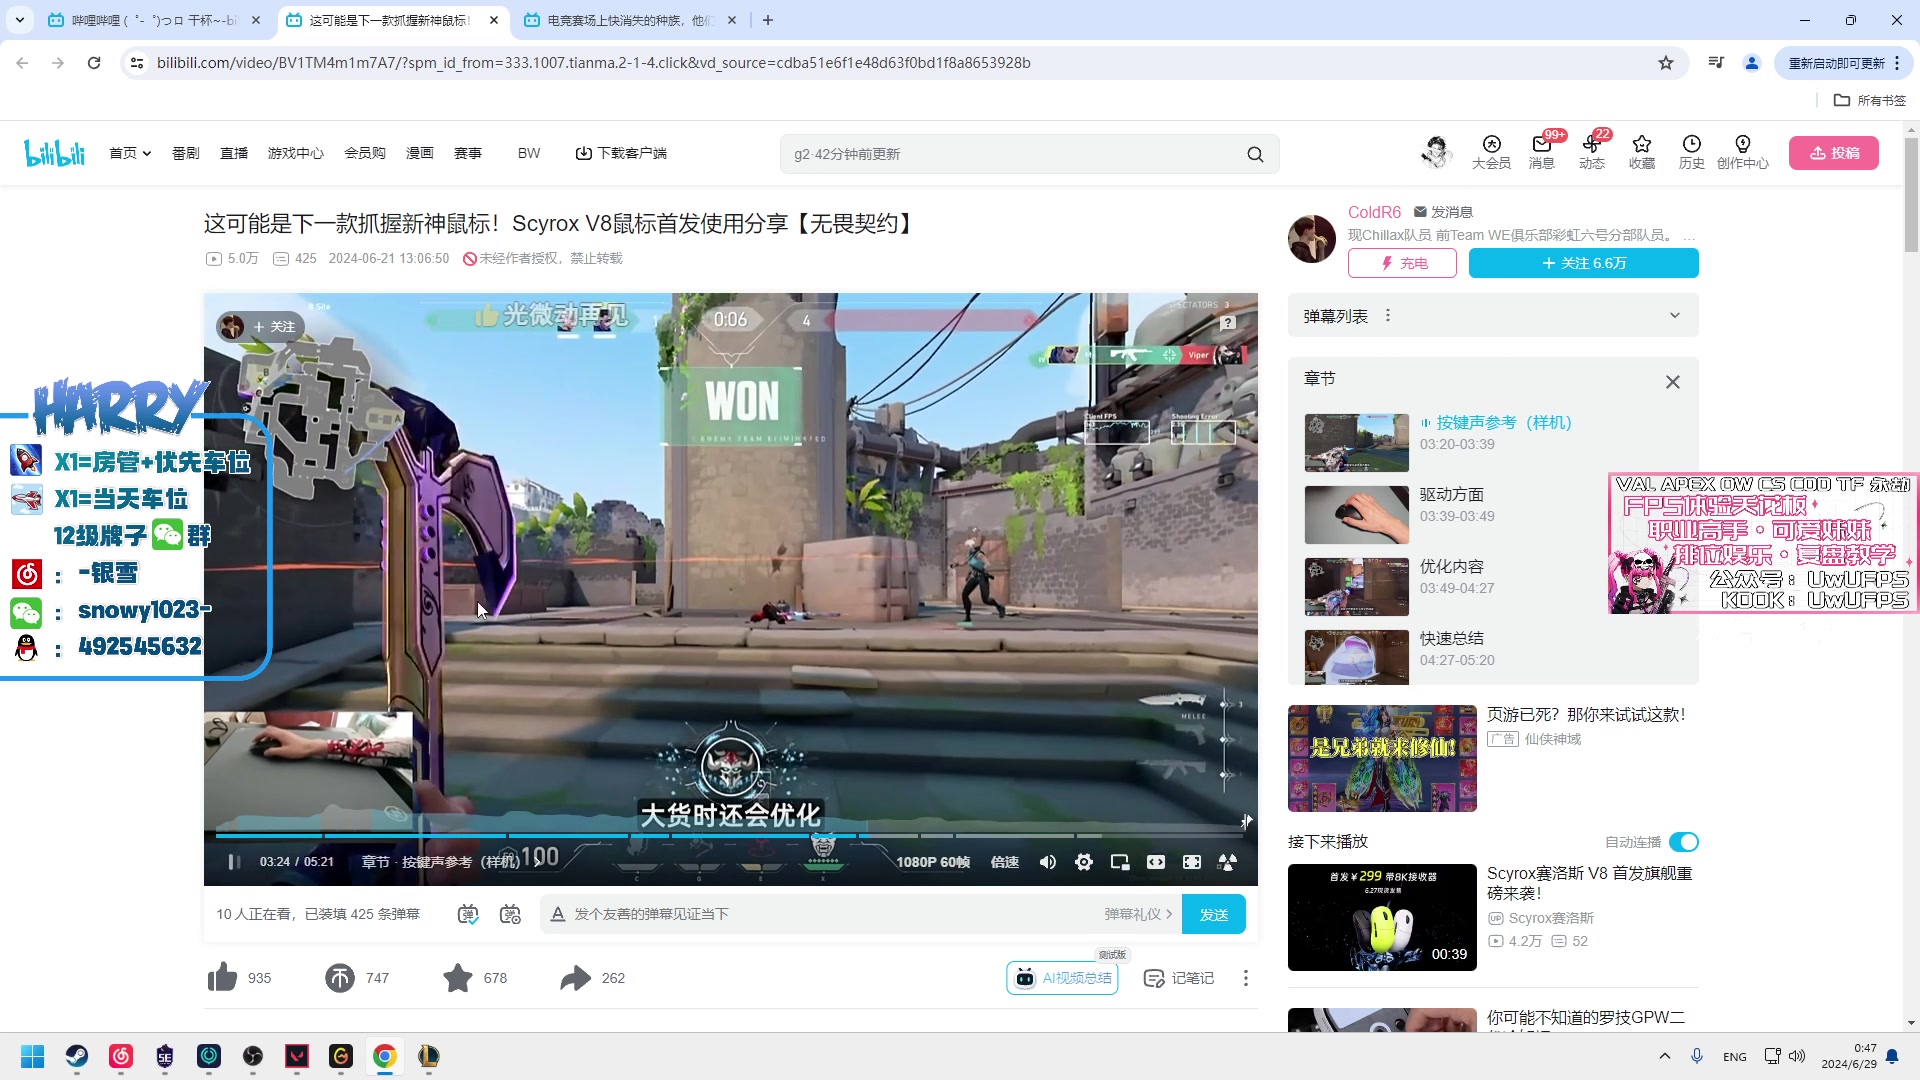Viewport: 1920px width, 1080px height.
Task: Open 会员购 from the nav bar
Action: (365, 153)
